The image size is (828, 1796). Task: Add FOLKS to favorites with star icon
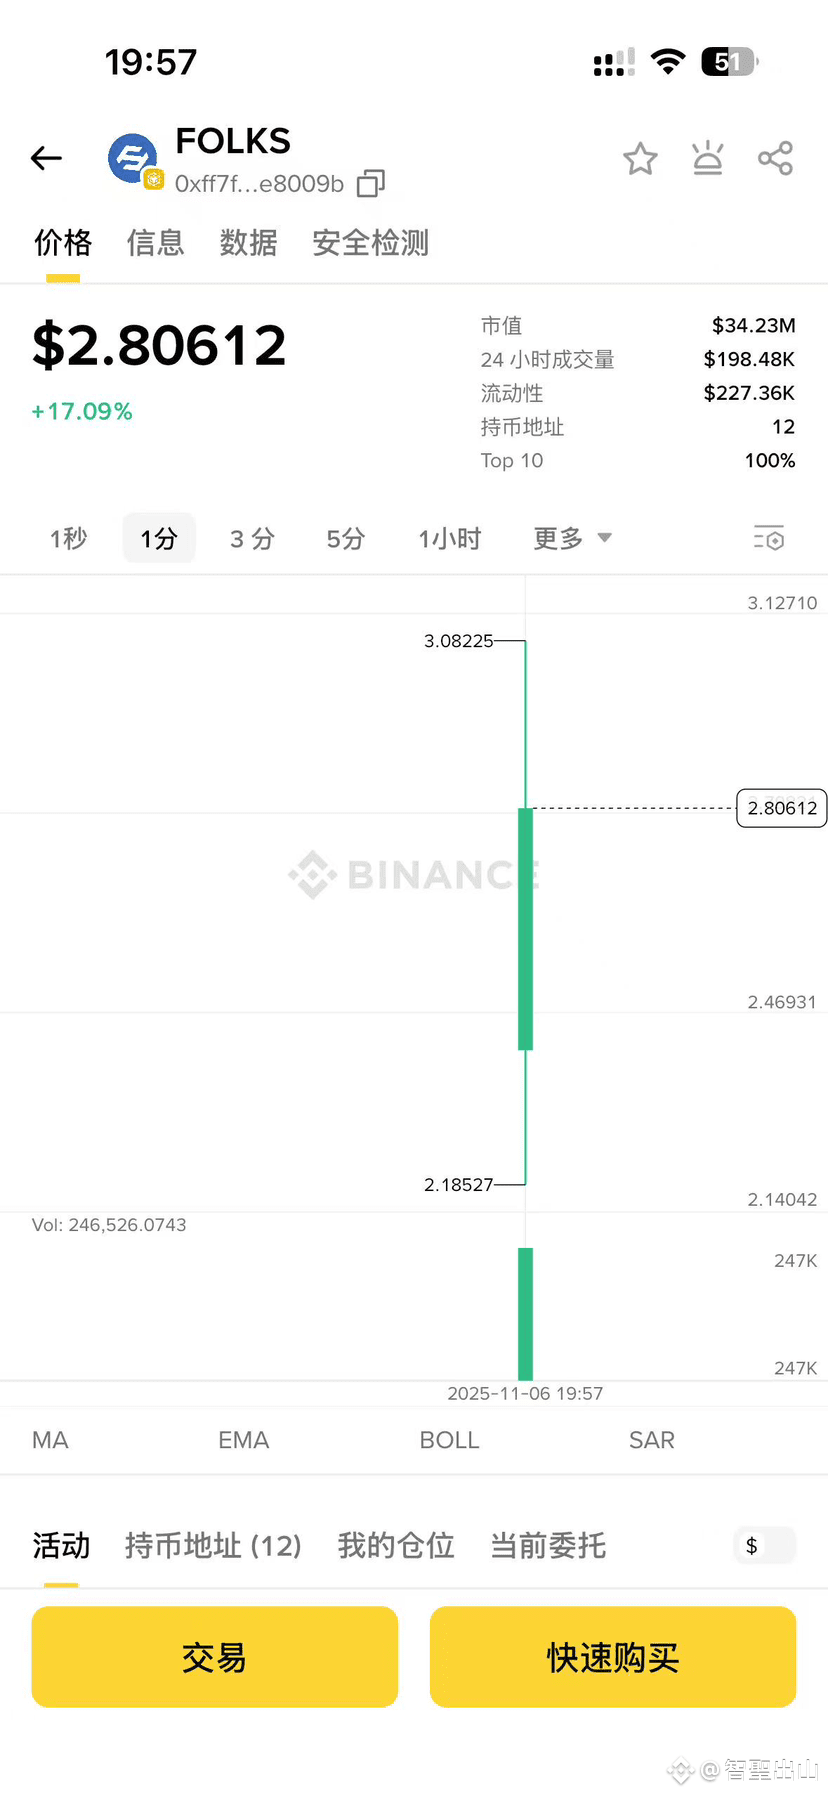pos(640,158)
